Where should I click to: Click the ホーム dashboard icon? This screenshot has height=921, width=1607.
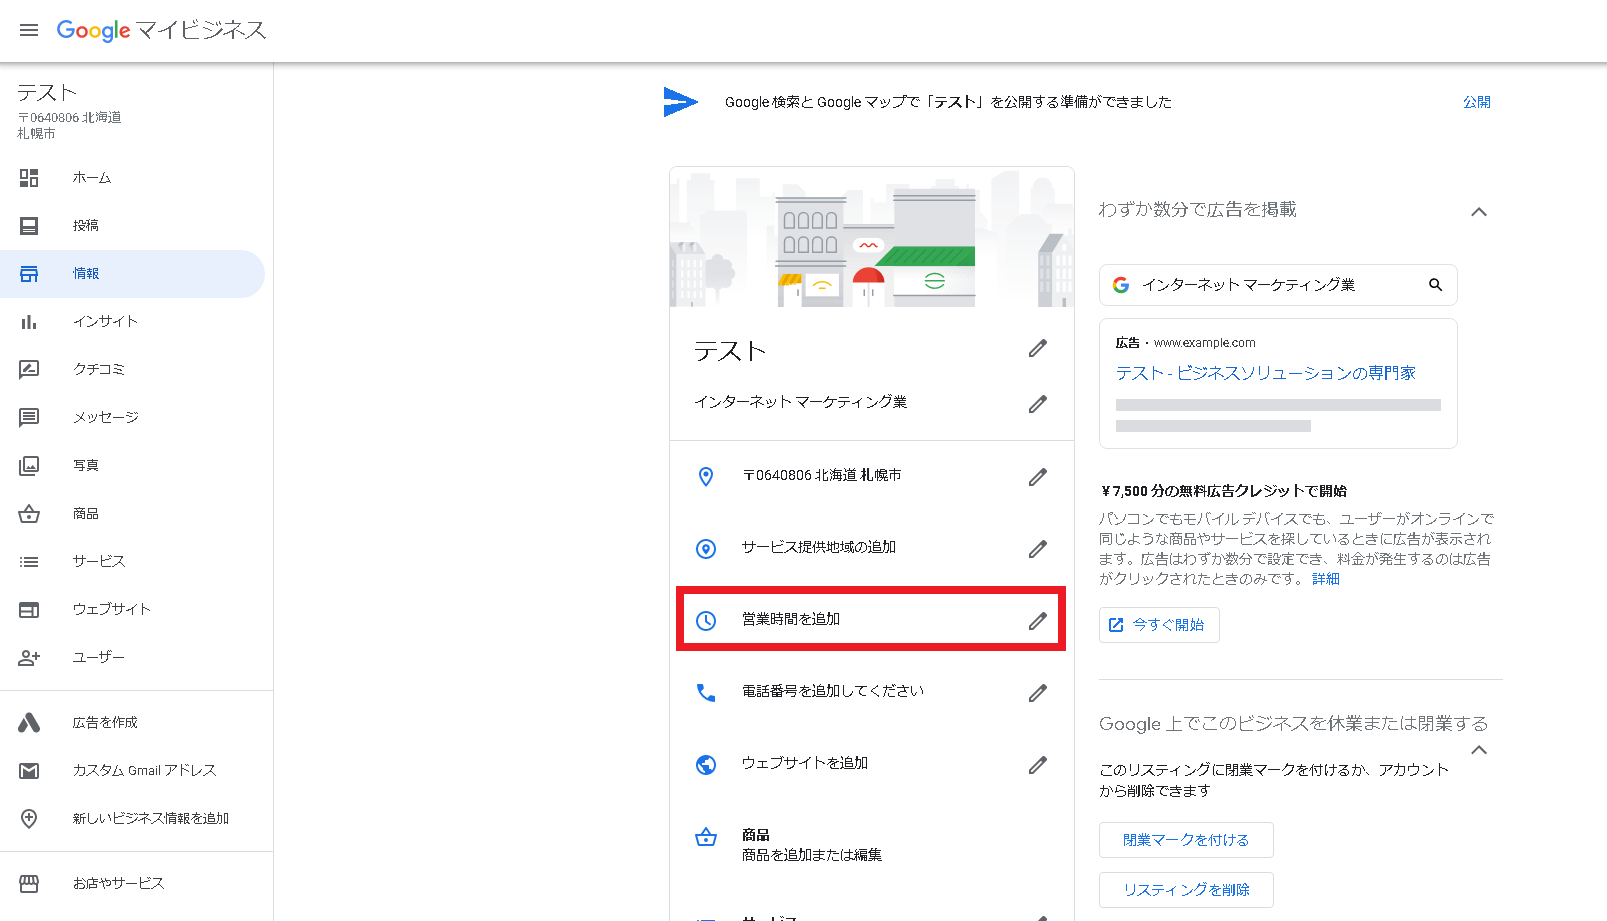29,178
